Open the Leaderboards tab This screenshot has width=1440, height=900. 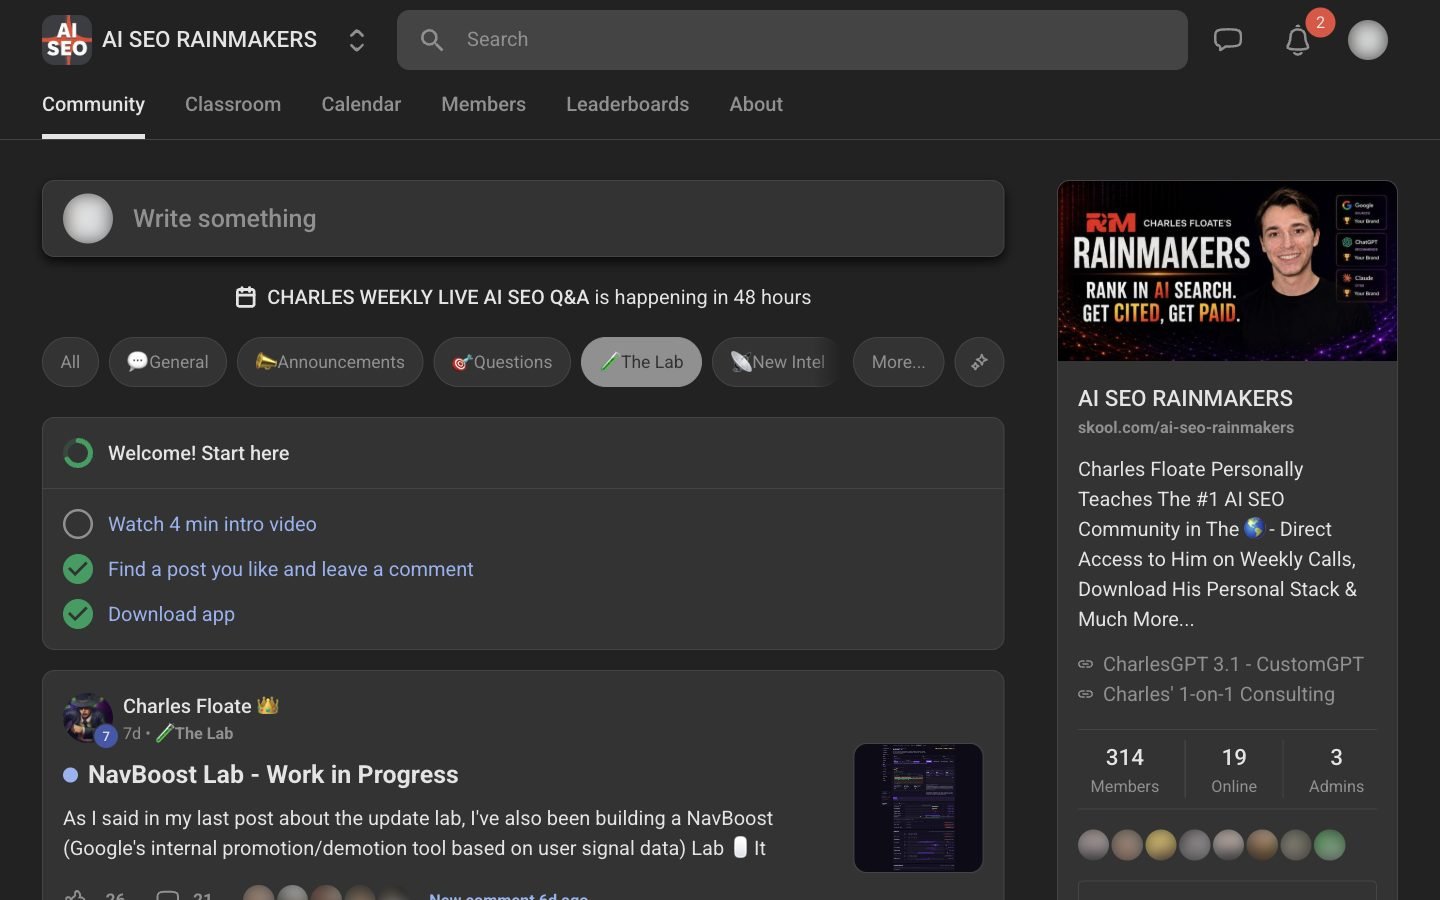point(627,104)
